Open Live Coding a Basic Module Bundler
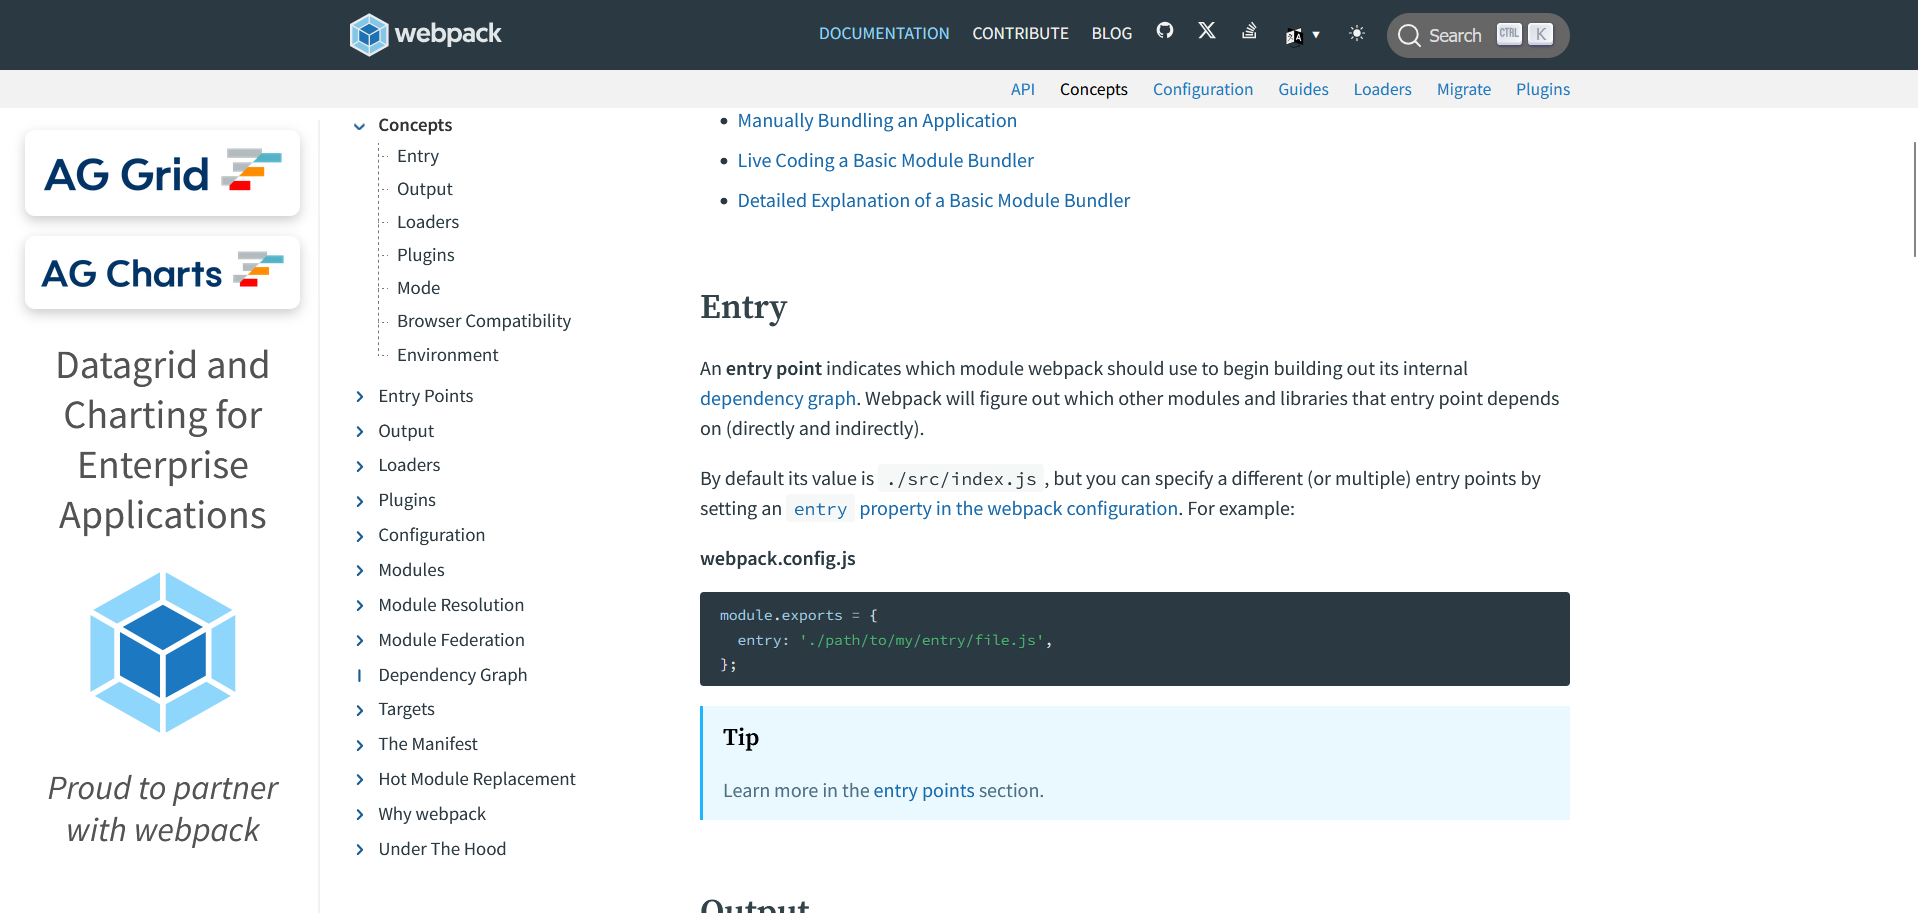1918x913 pixels. pyautogui.click(x=885, y=160)
